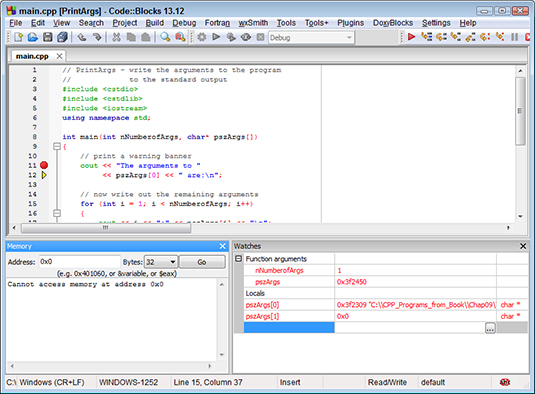This screenshot has width=535, height=394.
Task: Click the empty new watch name cell
Action: [289, 327]
